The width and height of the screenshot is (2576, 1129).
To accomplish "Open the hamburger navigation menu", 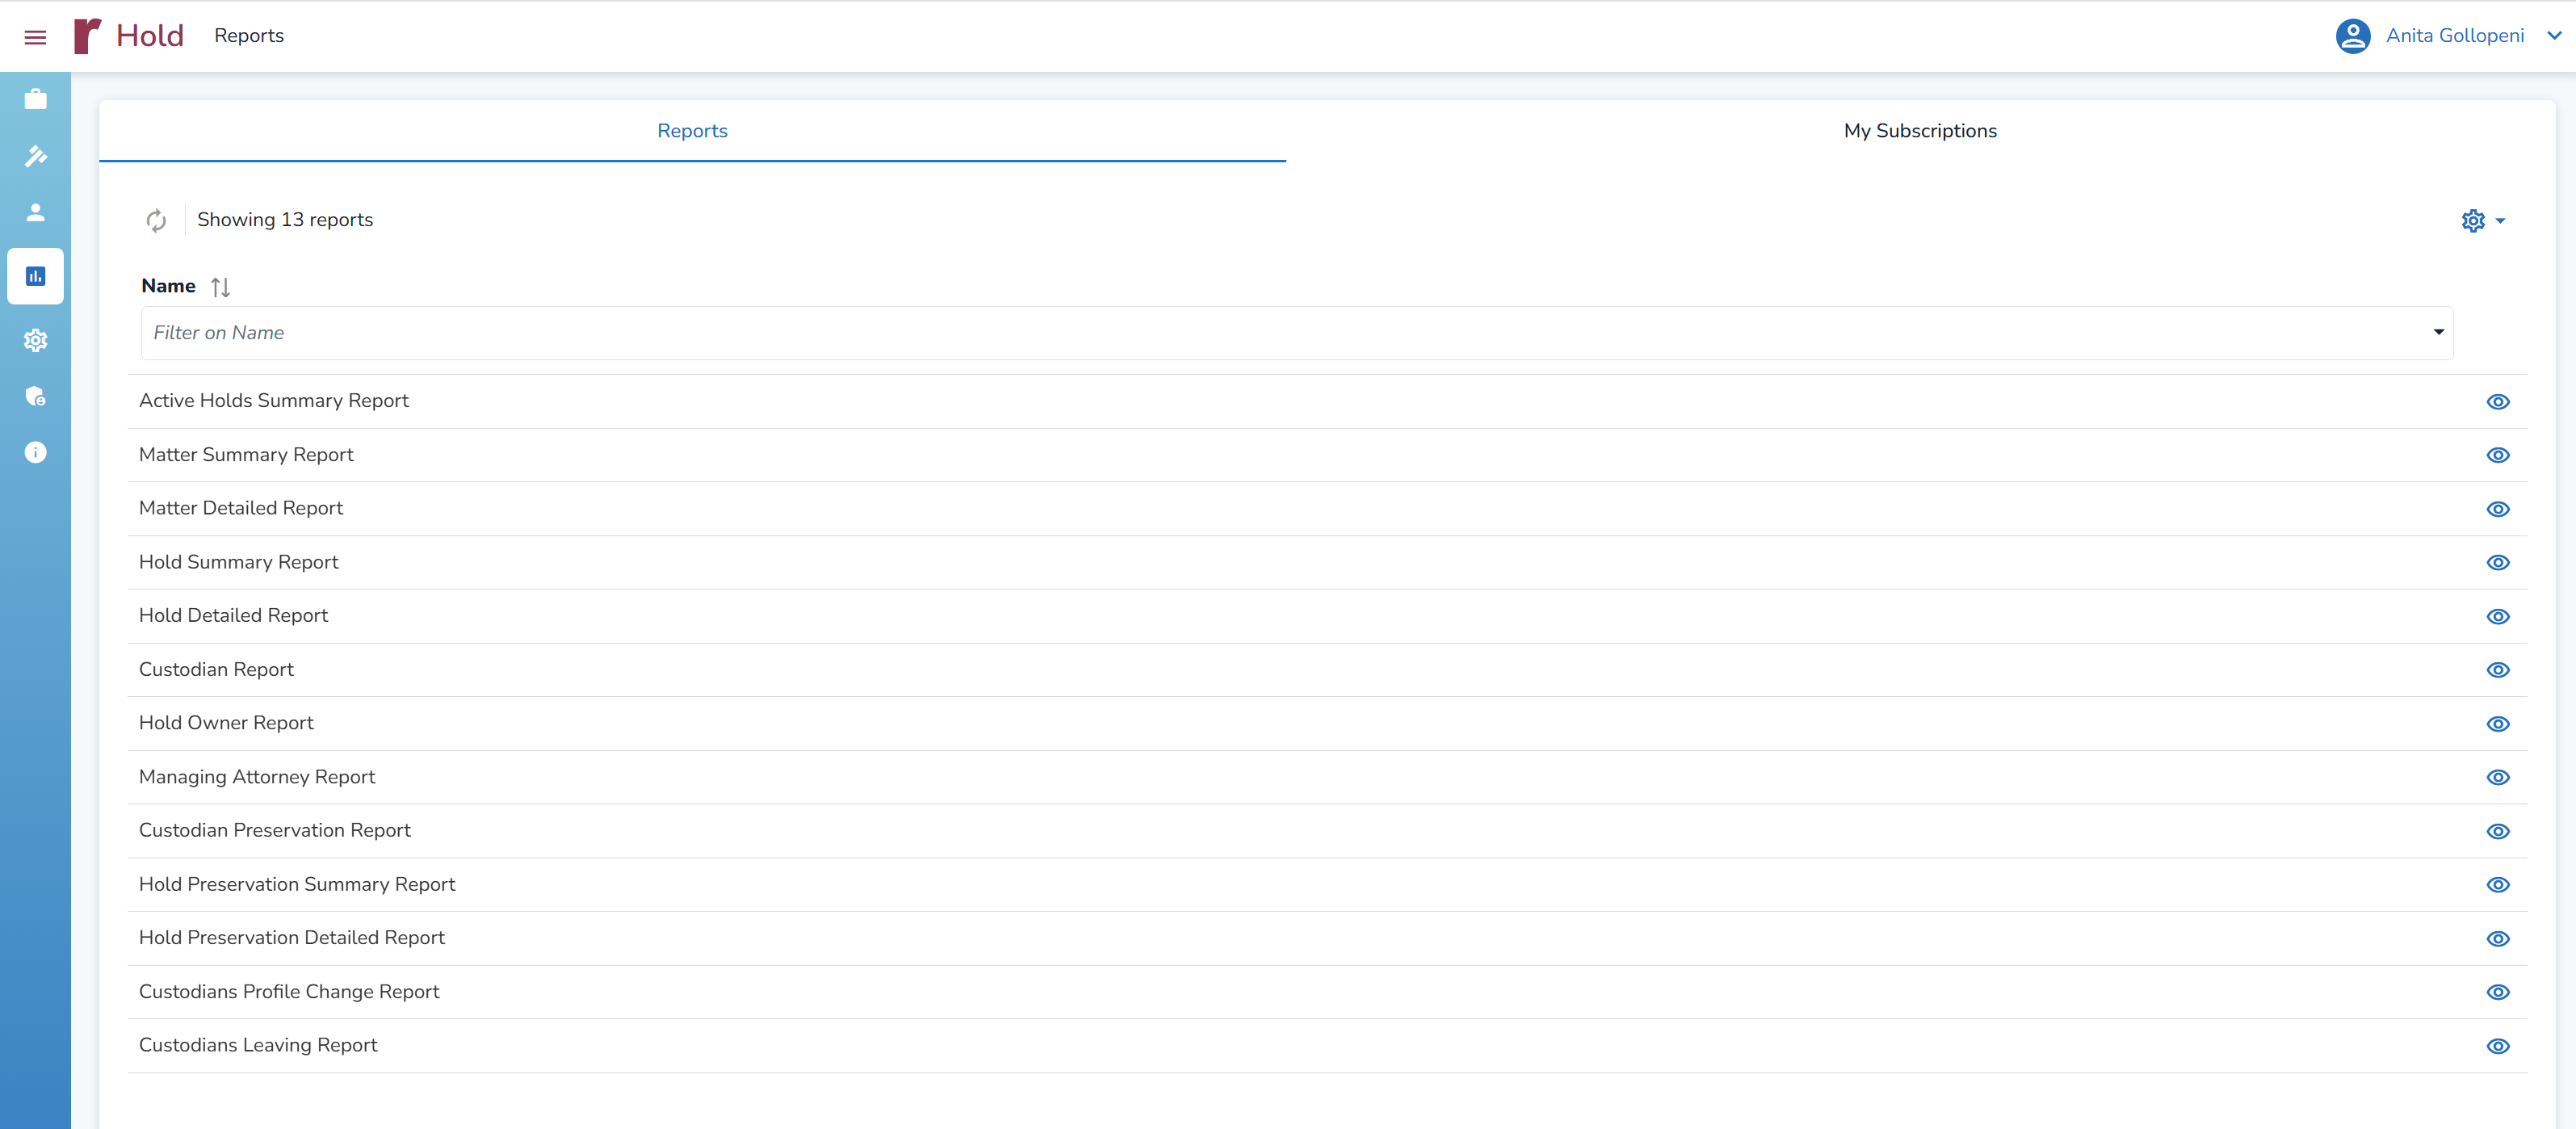I will [35, 37].
